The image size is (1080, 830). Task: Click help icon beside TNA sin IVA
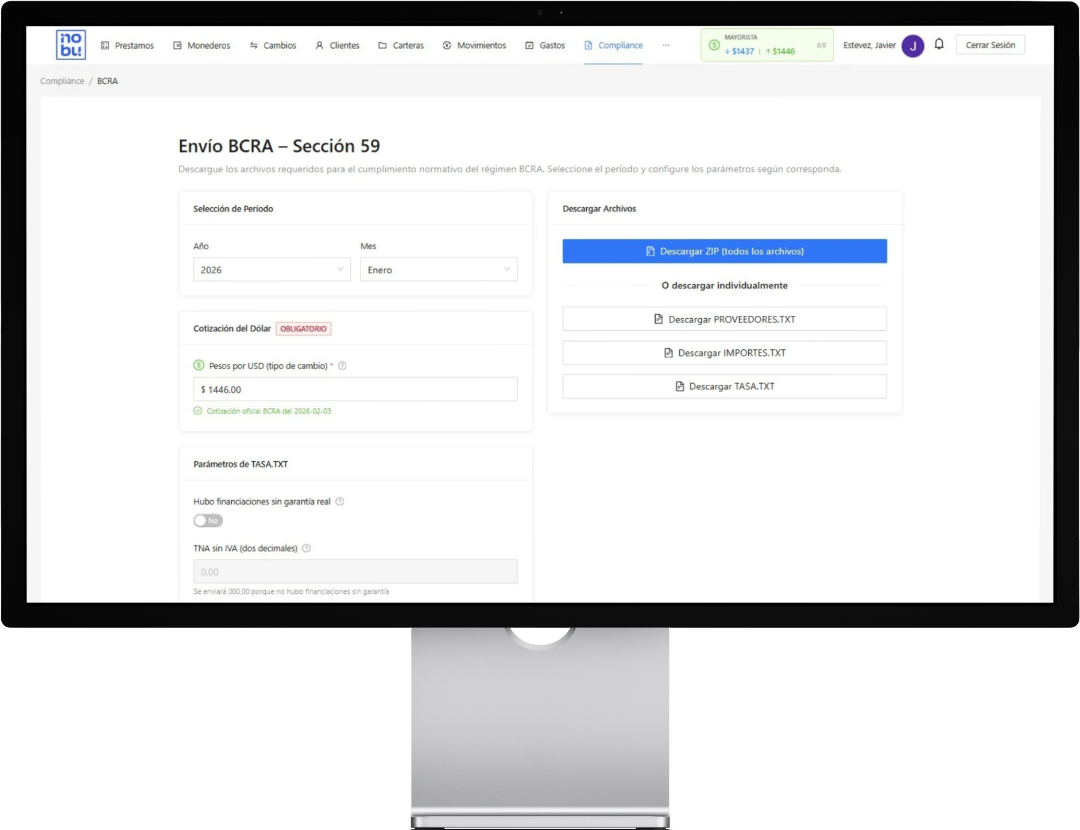[306, 548]
